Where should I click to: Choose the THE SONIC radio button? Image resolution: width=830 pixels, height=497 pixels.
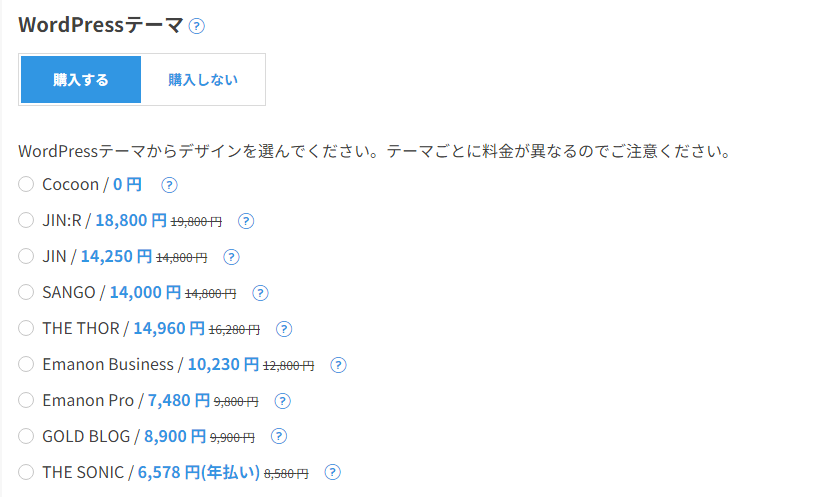click(x=26, y=472)
